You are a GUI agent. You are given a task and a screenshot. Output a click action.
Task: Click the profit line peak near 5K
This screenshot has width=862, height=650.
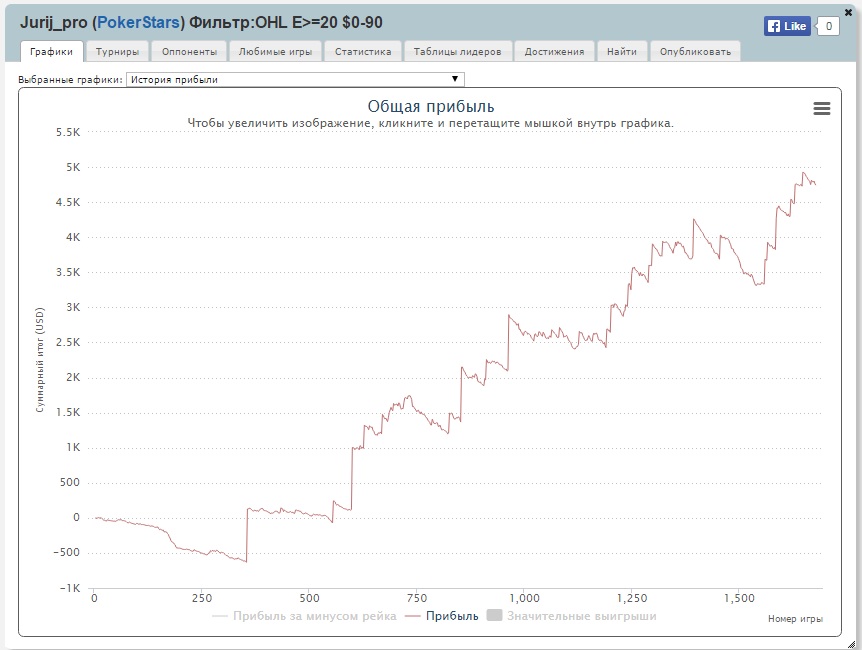tap(804, 174)
